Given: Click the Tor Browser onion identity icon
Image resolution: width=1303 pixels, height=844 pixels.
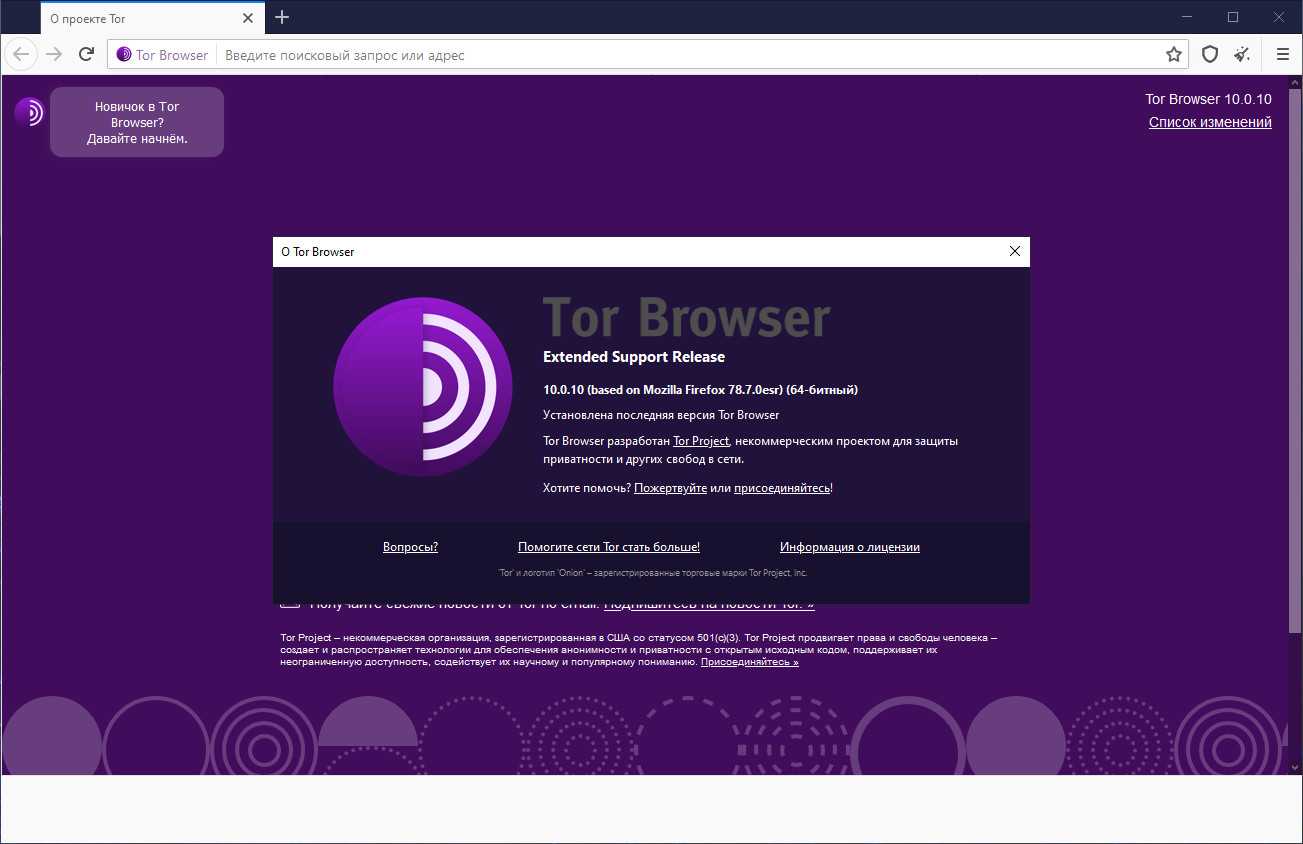Looking at the screenshot, I should click(124, 55).
